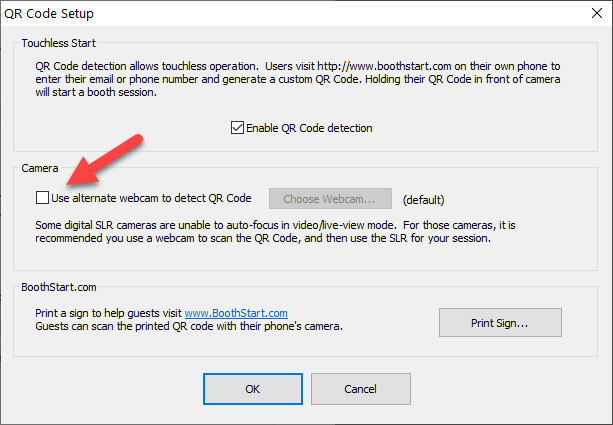Confirm settings with the OK button
Screen dimensions: 613x425
pos(253,389)
